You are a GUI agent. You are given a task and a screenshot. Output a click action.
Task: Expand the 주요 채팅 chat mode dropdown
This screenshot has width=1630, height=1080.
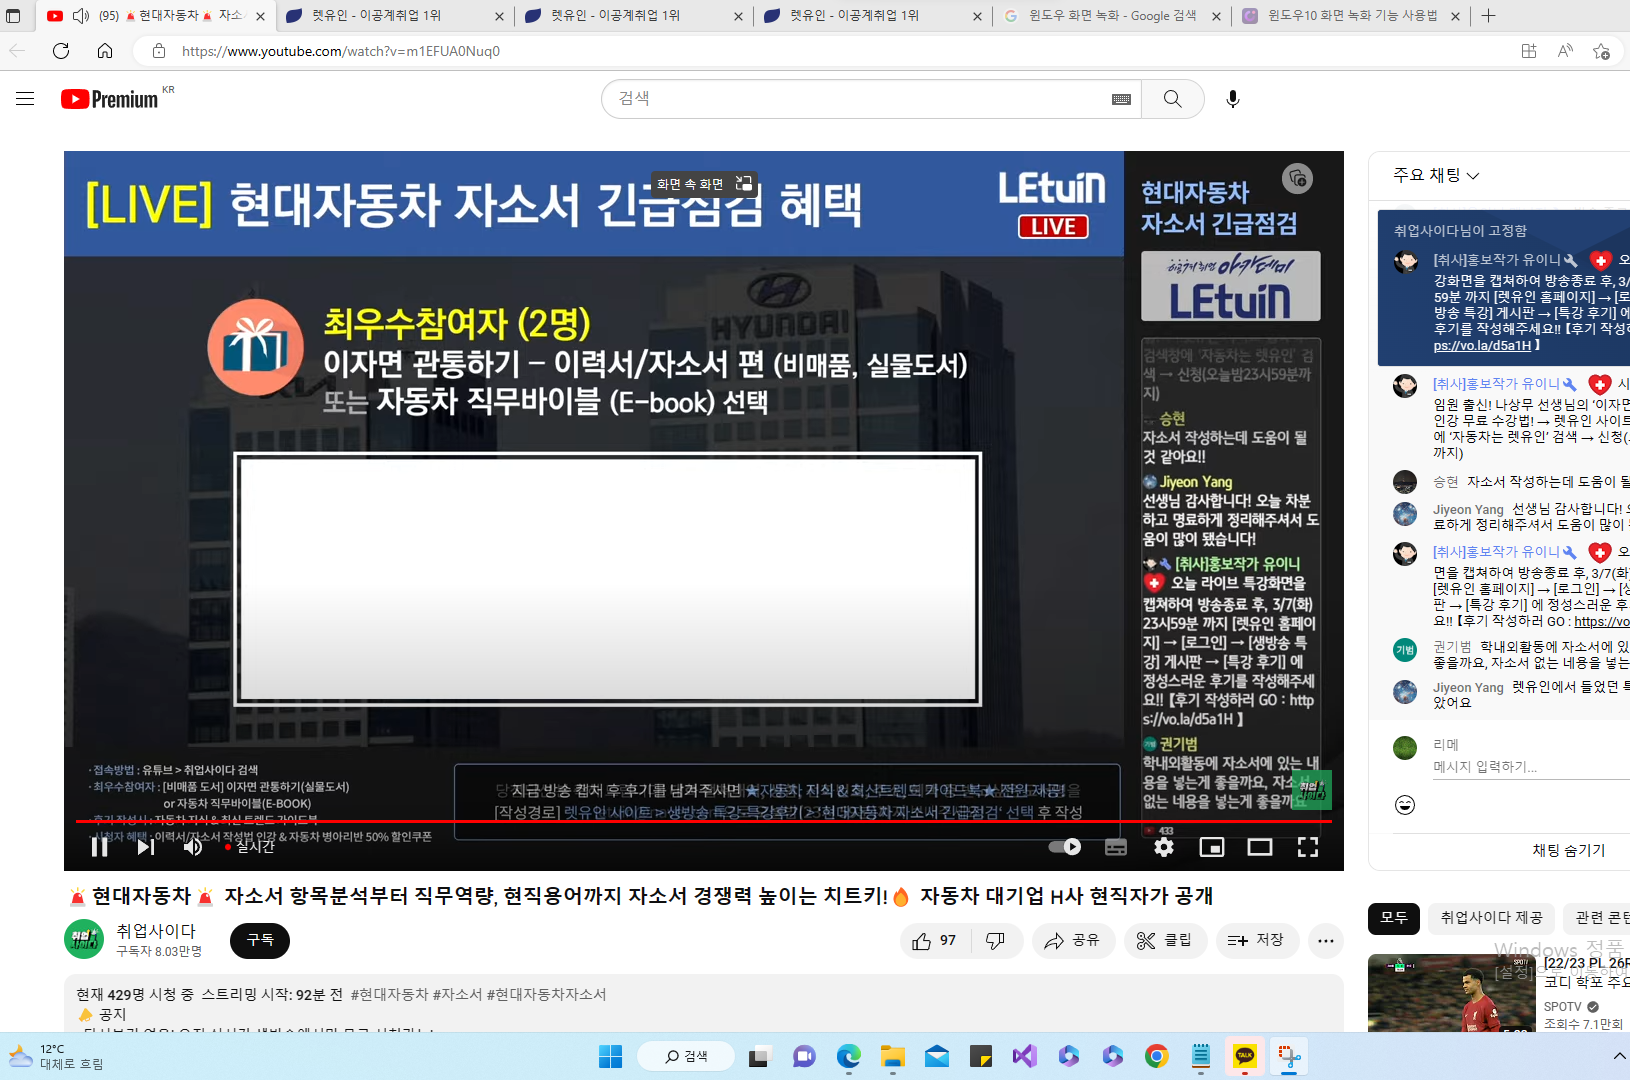click(1436, 175)
